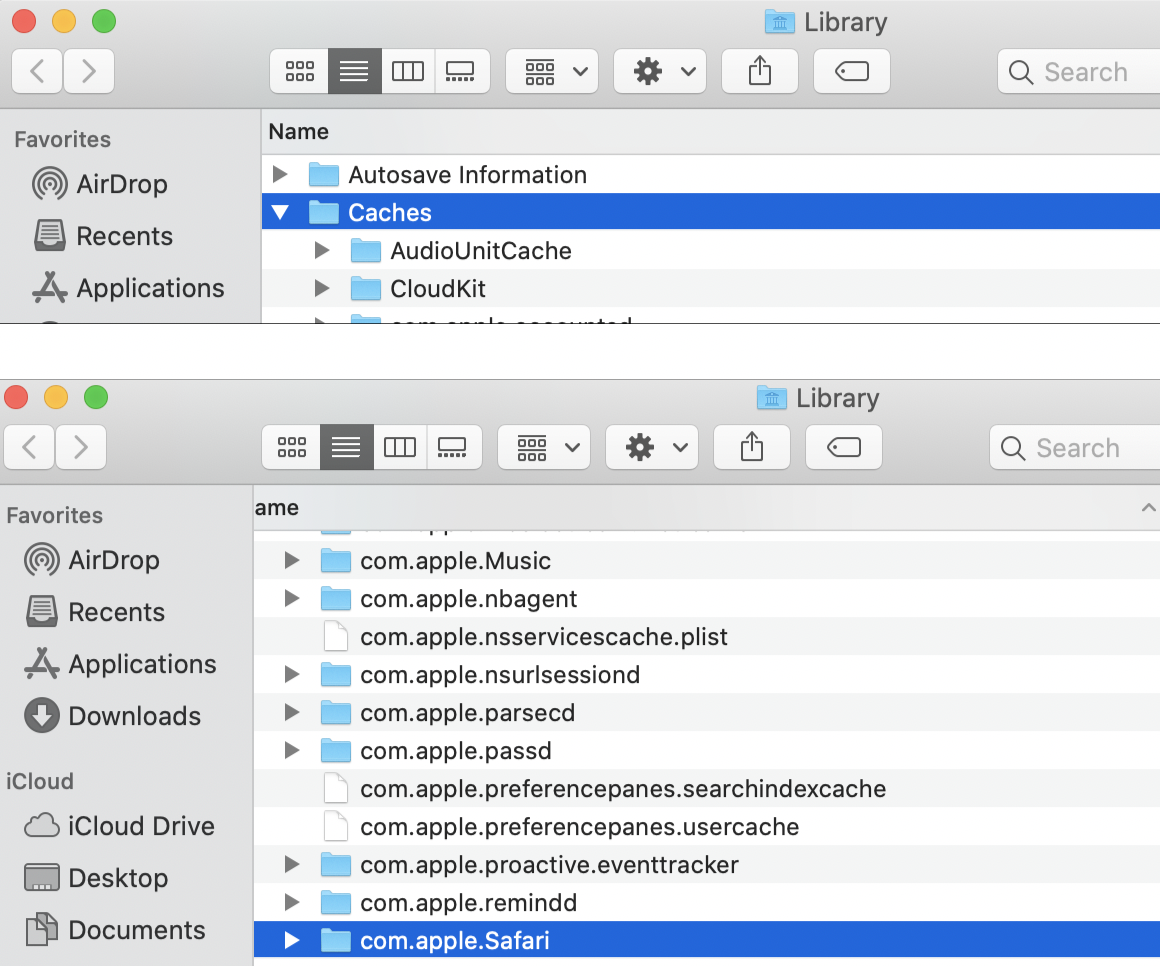Focus Search field in top Finder window
The height and width of the screenshot is (966, 1160).
(1079, 72)
